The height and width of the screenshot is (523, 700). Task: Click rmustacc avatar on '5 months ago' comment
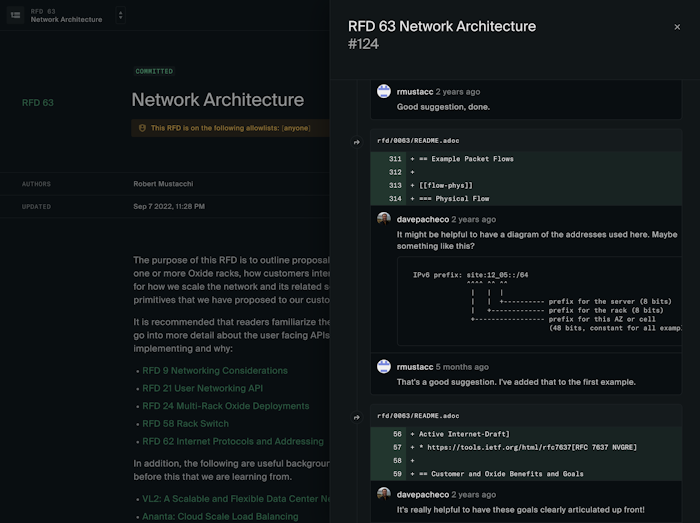click(383, 367)
